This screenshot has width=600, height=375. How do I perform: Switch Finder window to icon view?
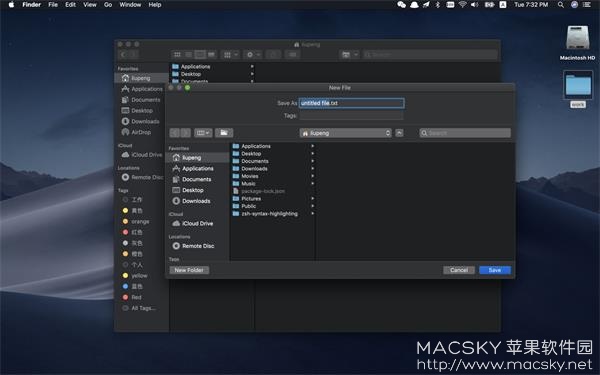(x=177, y=55)
